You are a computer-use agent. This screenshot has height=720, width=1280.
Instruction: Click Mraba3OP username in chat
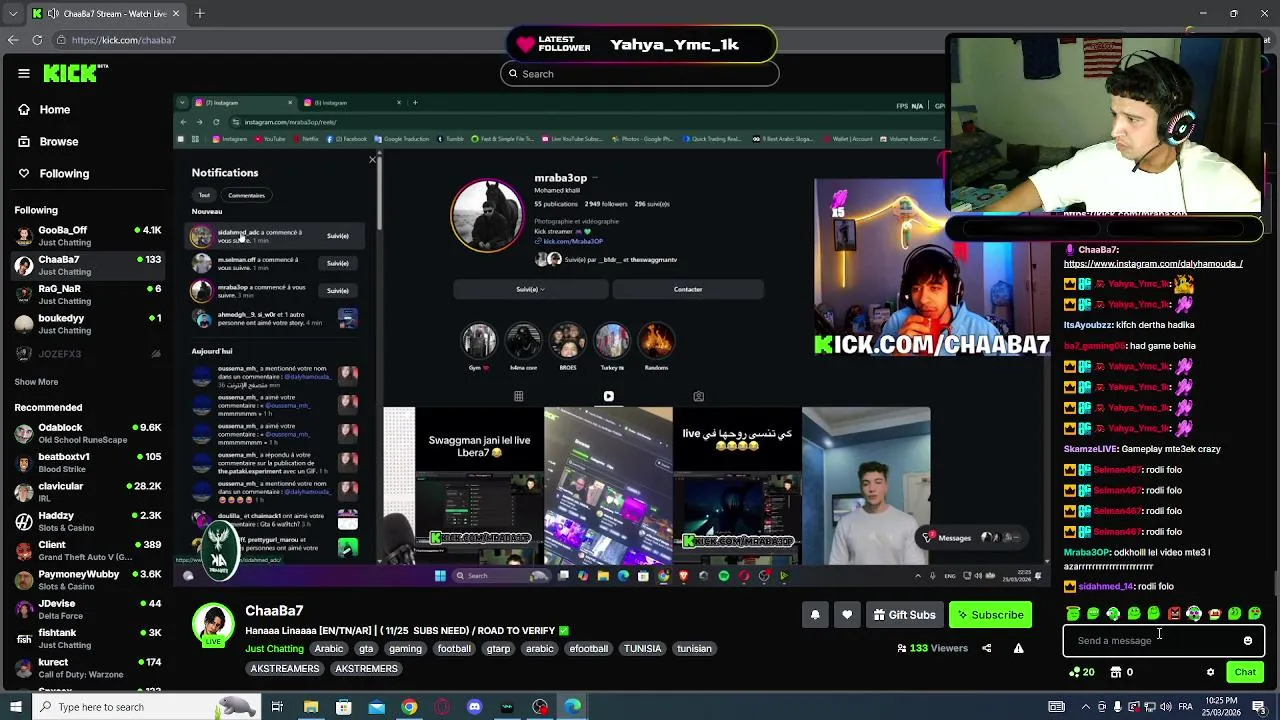(1087, 552)
